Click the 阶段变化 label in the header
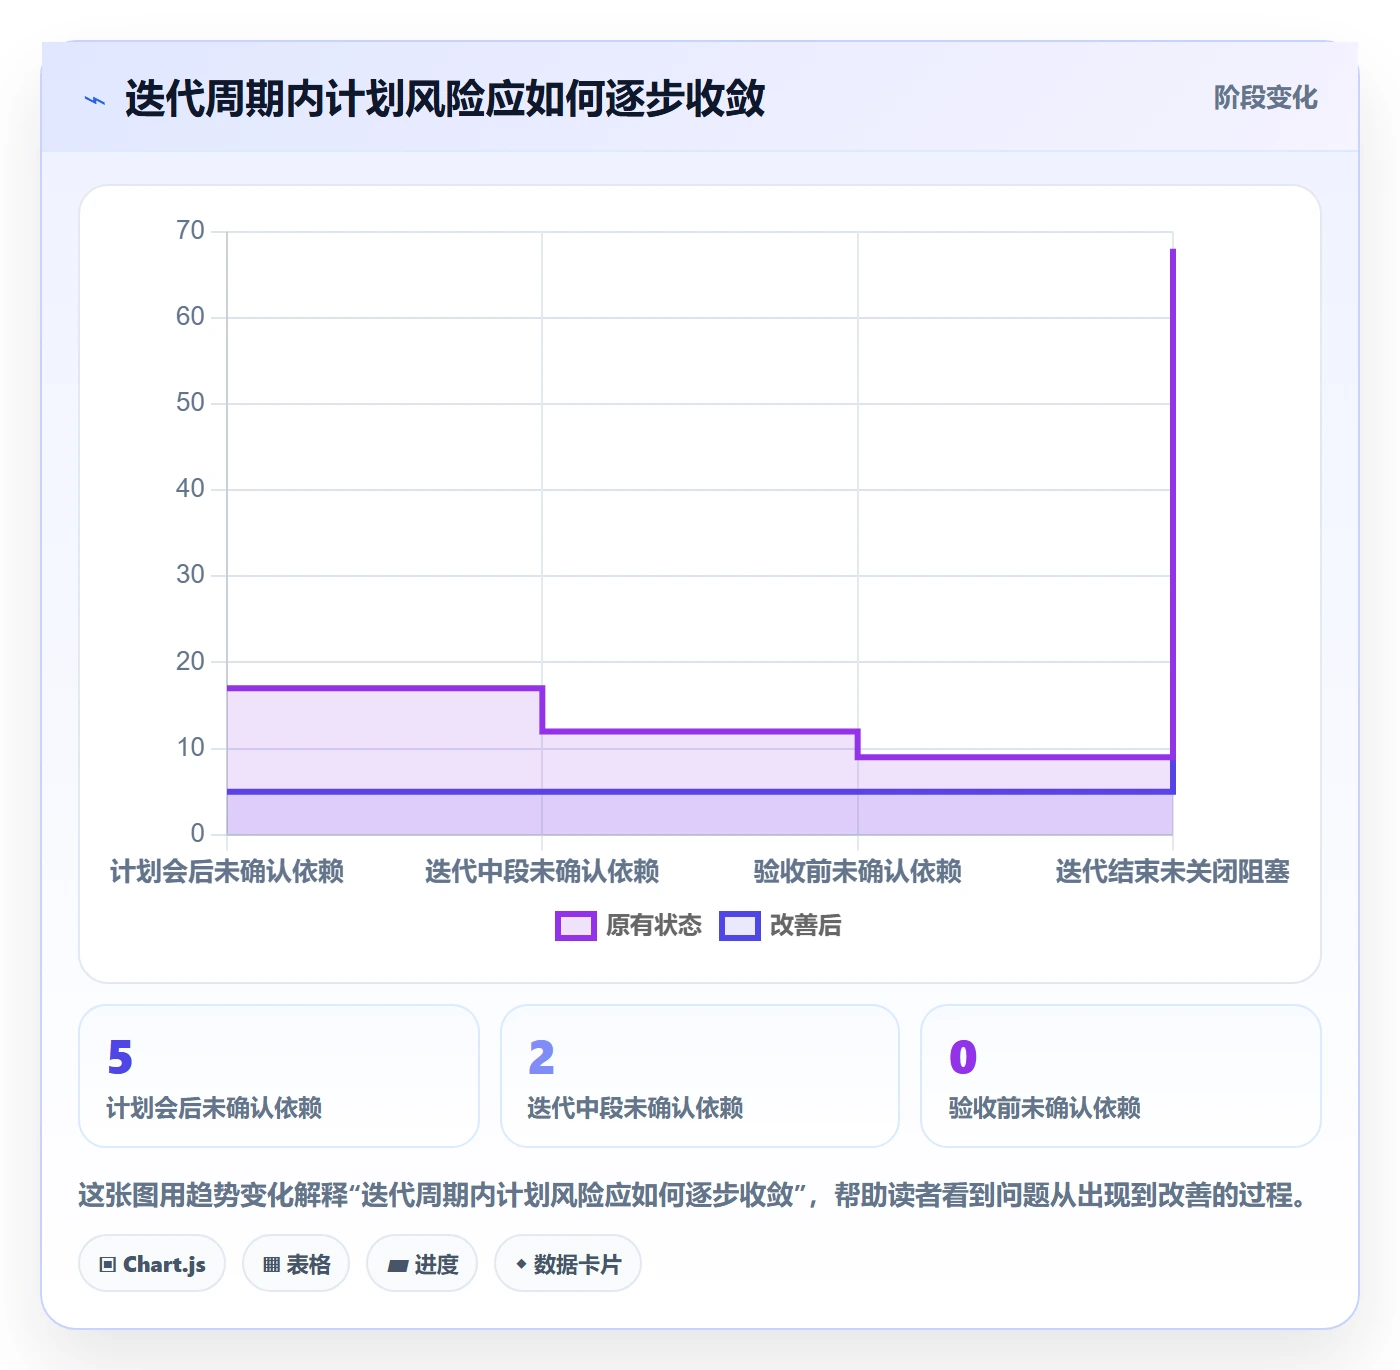The width and height of the screenshot is (1400, 1370). pos(1266,98)
